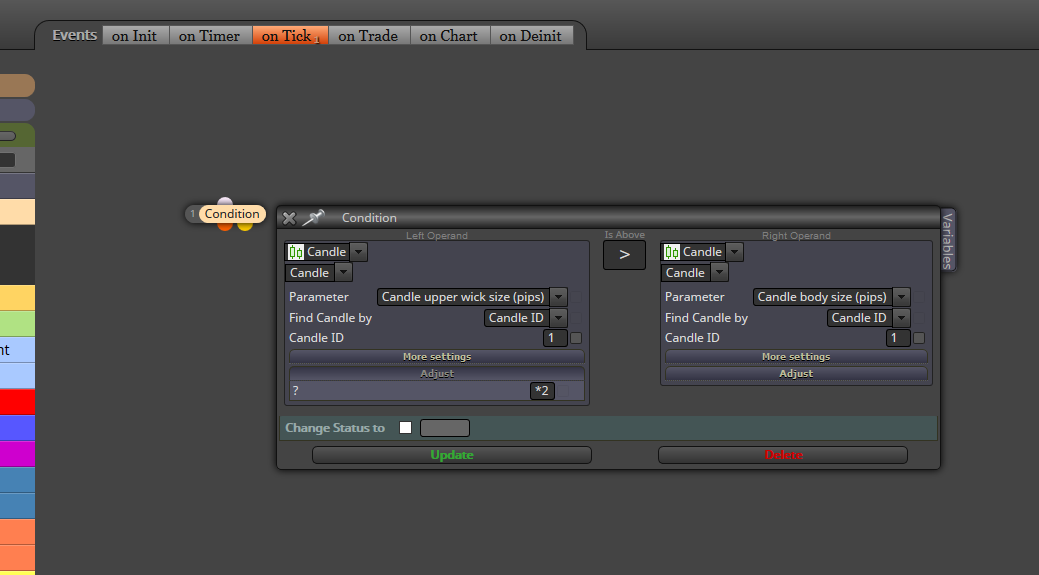This screenshot has width=1039, height=575.
Task: Switch to the on Init tab
Action: click(x=135, y=36)
